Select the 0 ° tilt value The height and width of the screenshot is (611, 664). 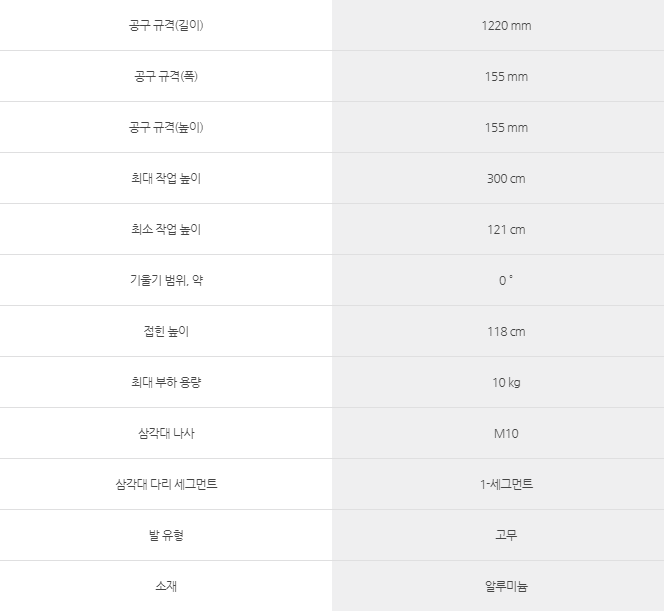click(x=506, y=280)
